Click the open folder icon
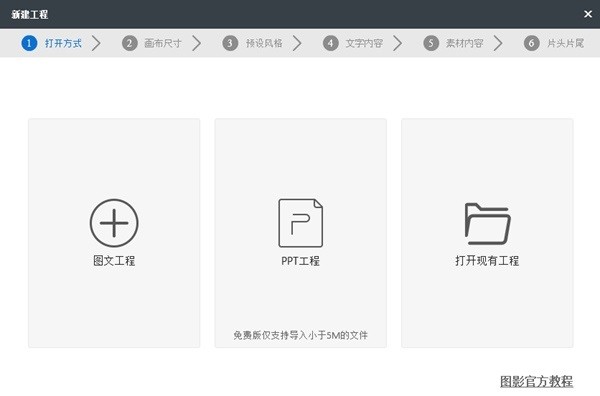 488,223
